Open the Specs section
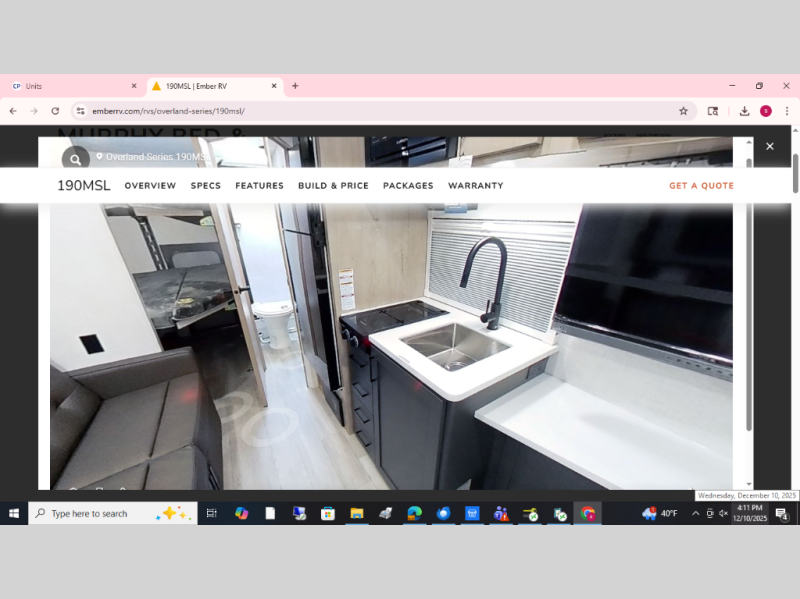 [205, 186]
